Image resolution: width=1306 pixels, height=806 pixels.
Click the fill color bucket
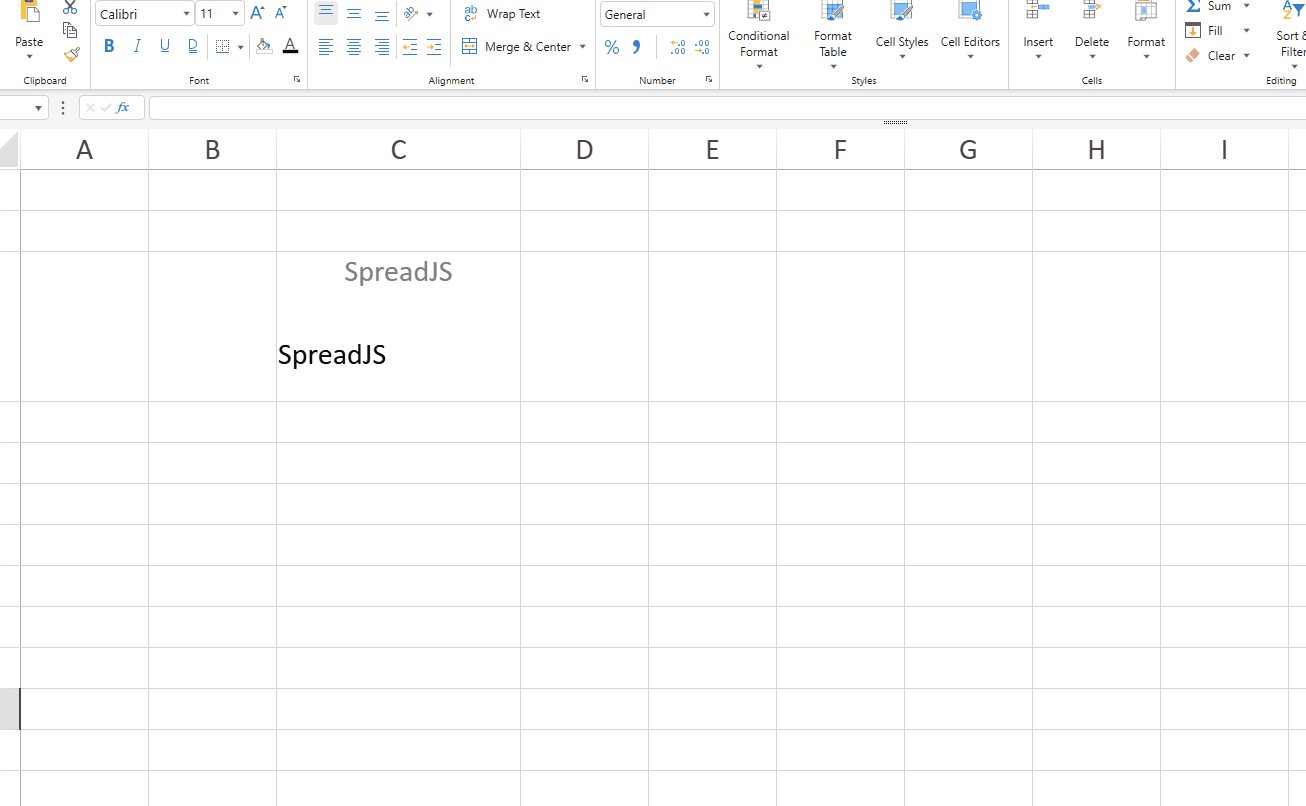pos(264,46)
